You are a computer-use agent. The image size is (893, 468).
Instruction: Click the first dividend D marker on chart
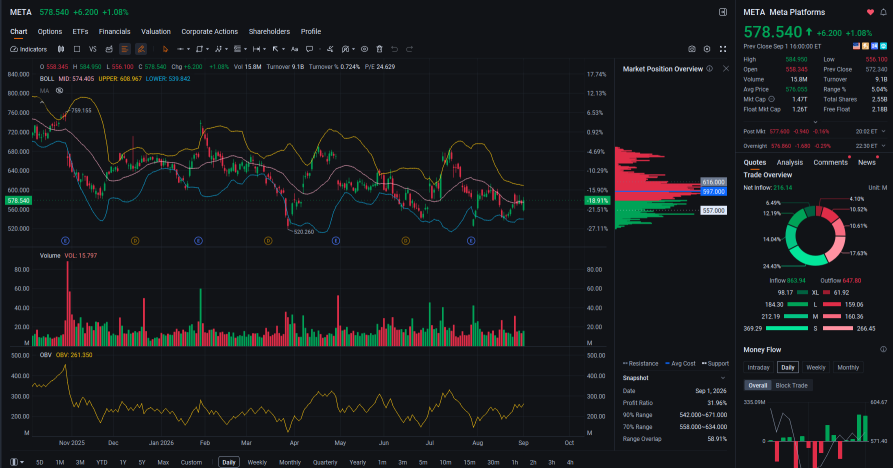(135, 241)
